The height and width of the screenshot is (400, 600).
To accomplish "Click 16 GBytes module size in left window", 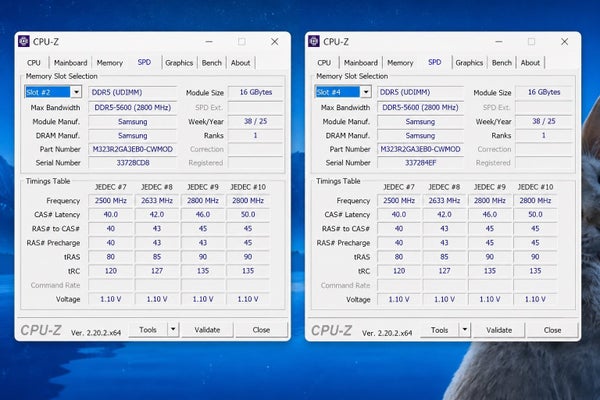I will pyautogui.click(x=256, y=92).
